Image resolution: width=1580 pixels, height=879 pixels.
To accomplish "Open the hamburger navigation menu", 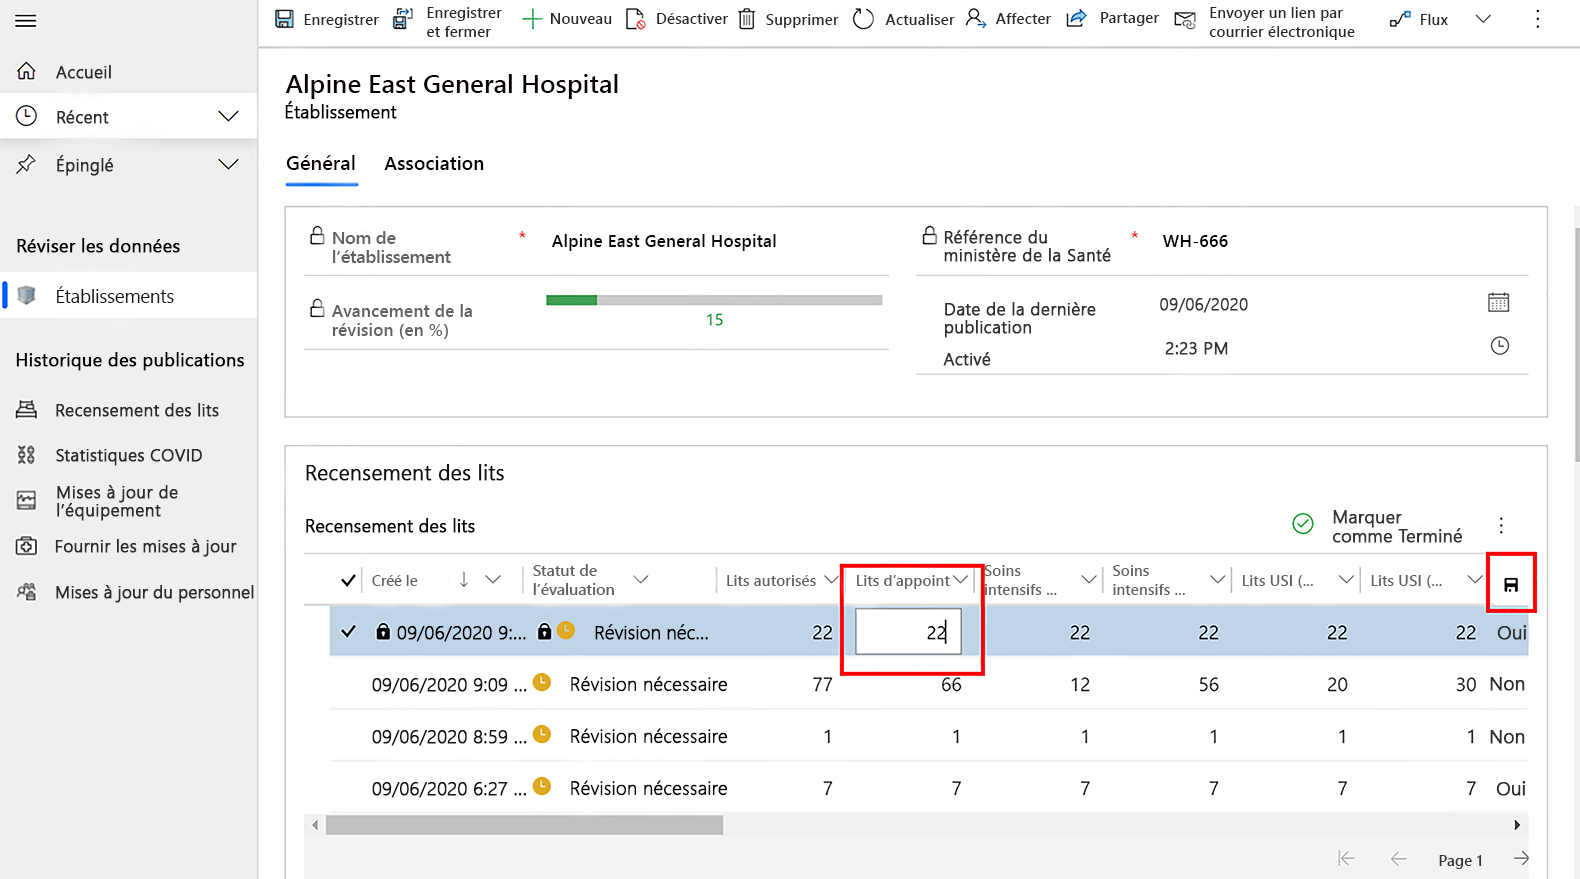I will pos(26,20).
